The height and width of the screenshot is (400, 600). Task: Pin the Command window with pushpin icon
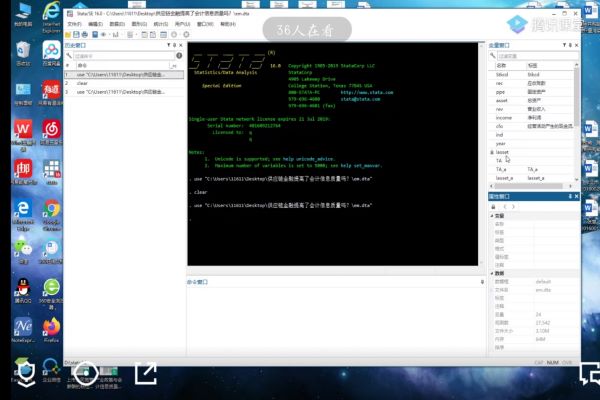point(482,282)
